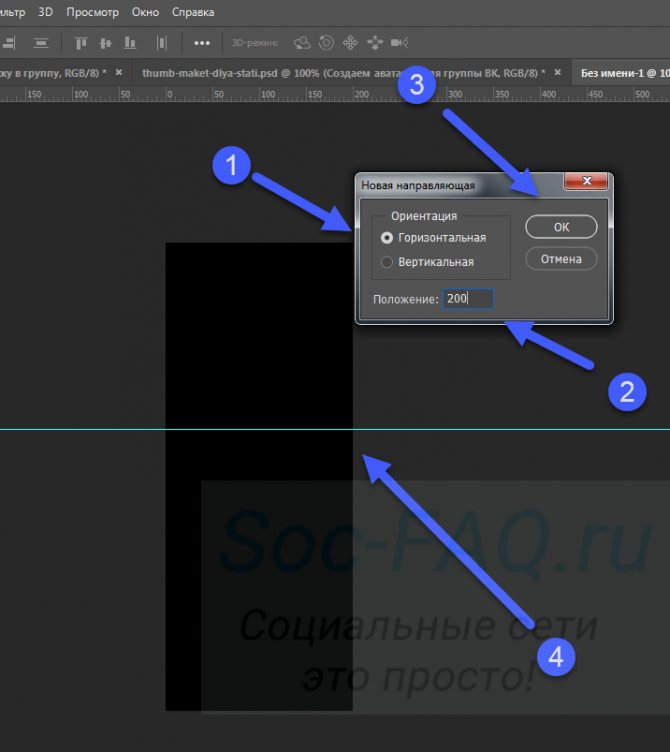The height and width of the screenshot is (752, 670).
Task: Open the Окно menu
Action: [145, 12]
